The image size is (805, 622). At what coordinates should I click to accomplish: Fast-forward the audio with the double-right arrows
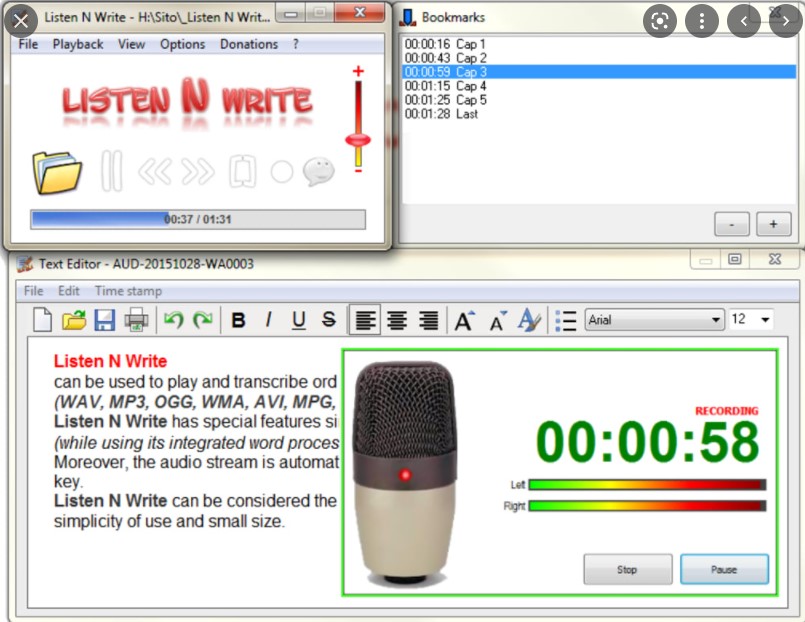pos(198,172)
